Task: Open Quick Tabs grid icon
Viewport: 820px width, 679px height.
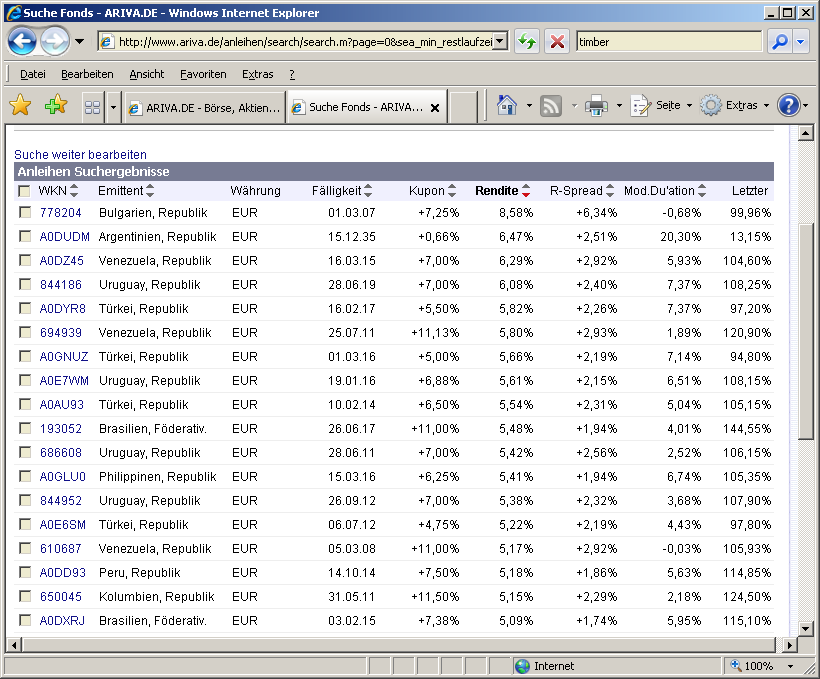Action: pyautogui.click(x=93, y=107)
